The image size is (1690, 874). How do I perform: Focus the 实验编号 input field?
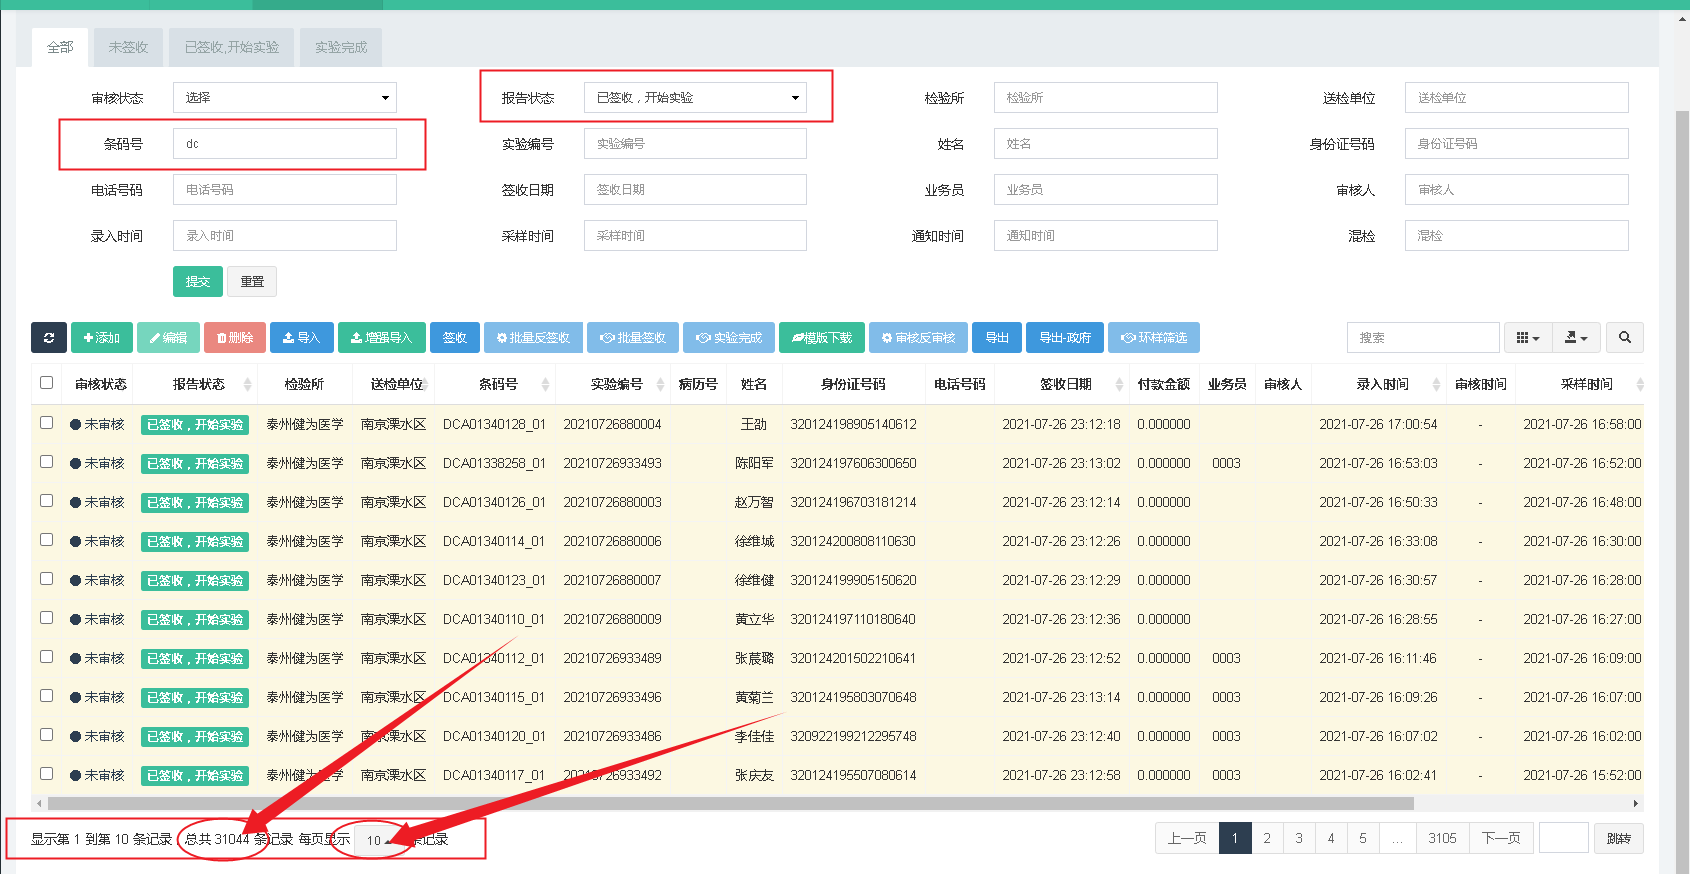tap(695, 144)
